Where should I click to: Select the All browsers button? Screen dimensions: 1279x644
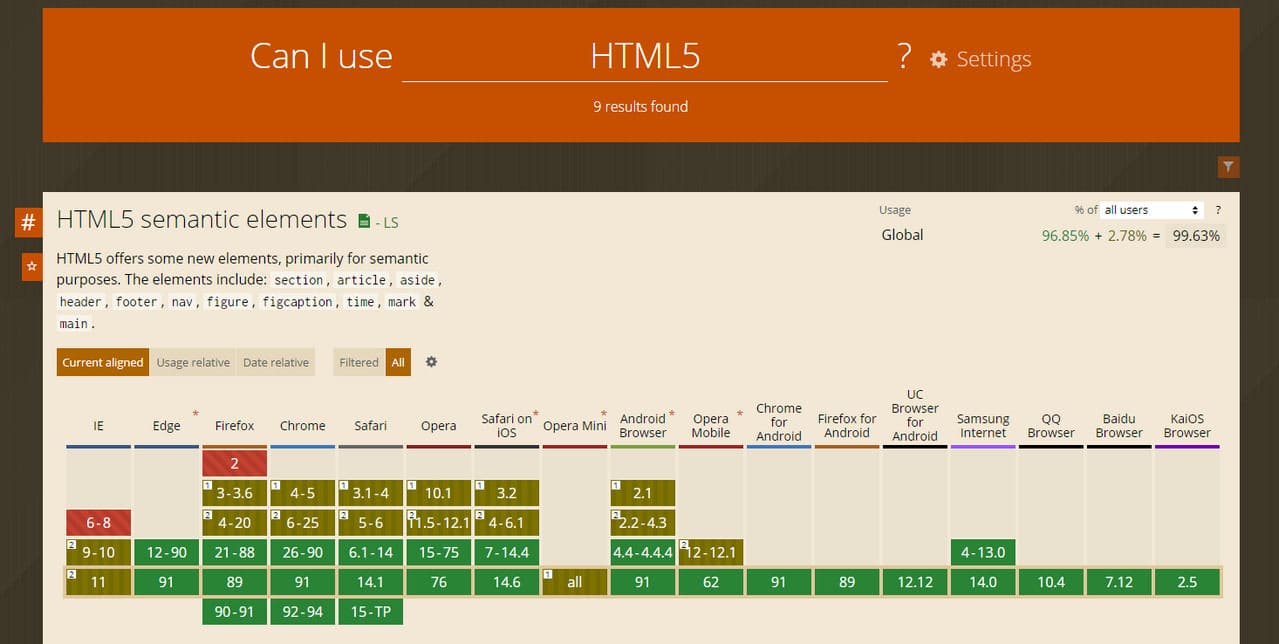[398, 362]
